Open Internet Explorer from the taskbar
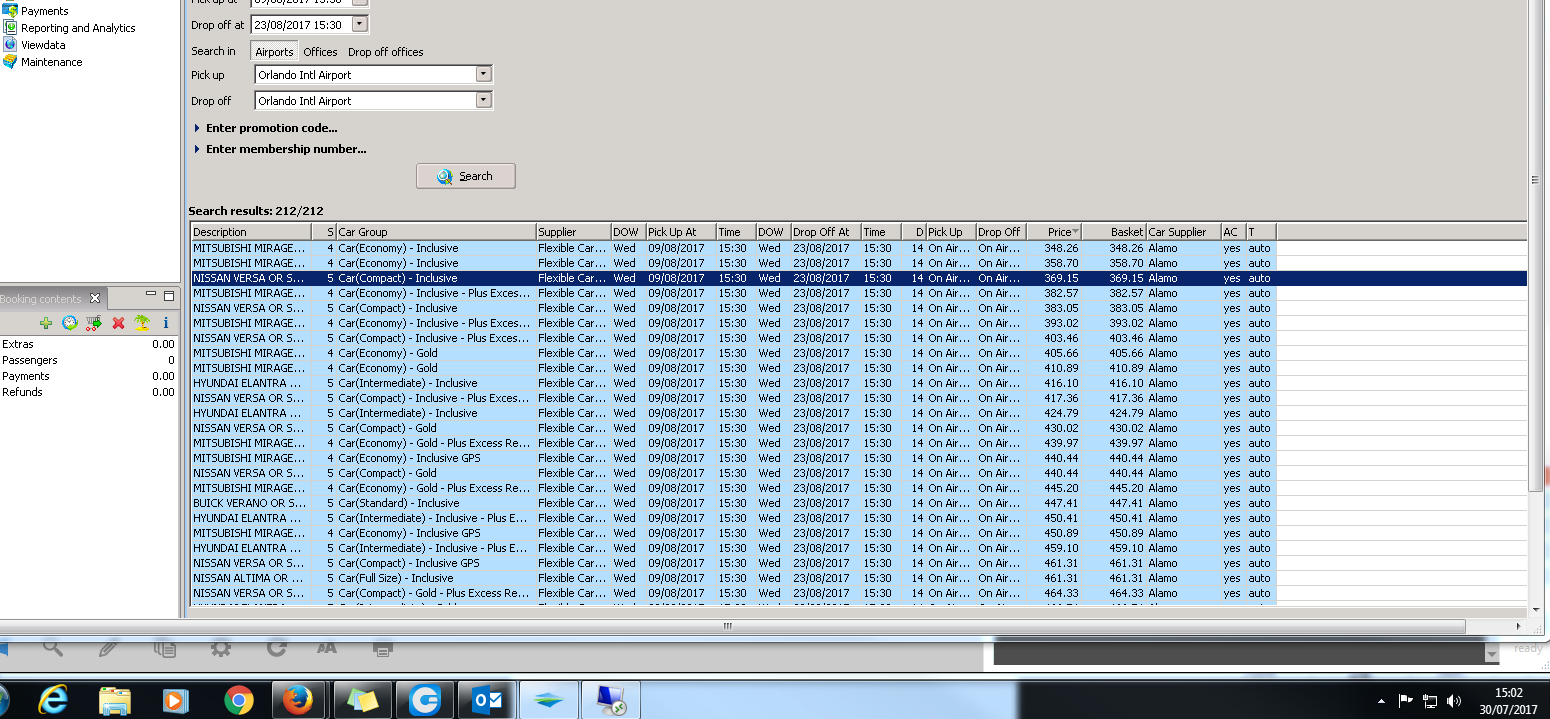The height and width of the screenshot is (719, 1550). tap(53, 700)
